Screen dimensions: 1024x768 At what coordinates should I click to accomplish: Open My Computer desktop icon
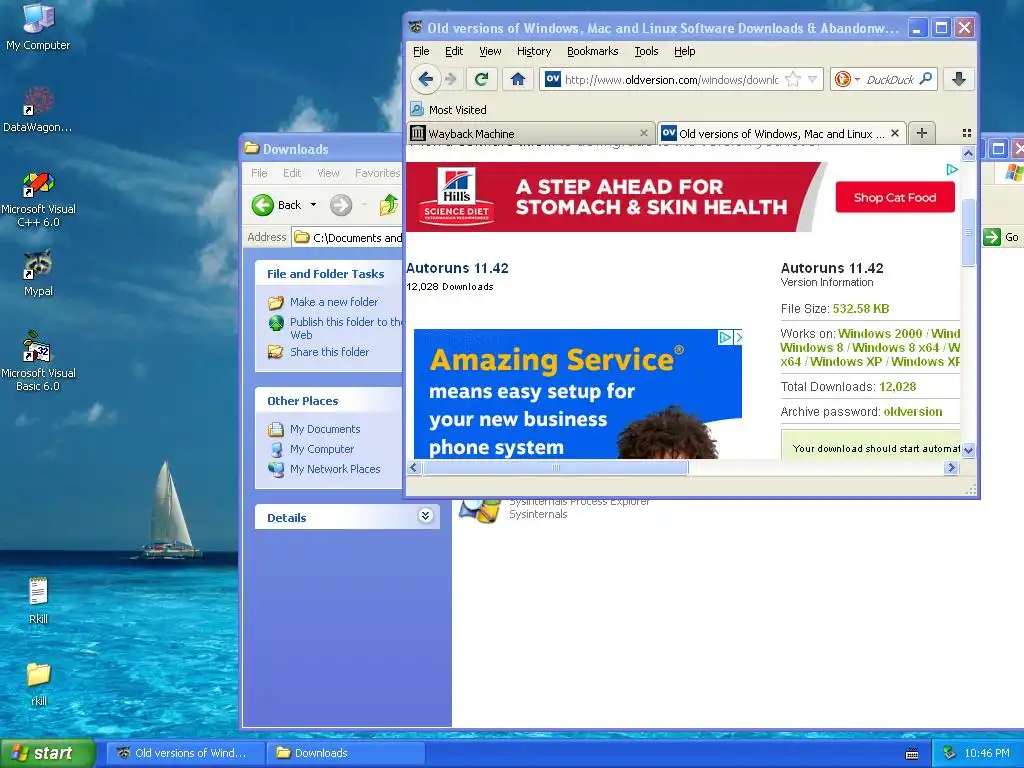coord(38,26)
